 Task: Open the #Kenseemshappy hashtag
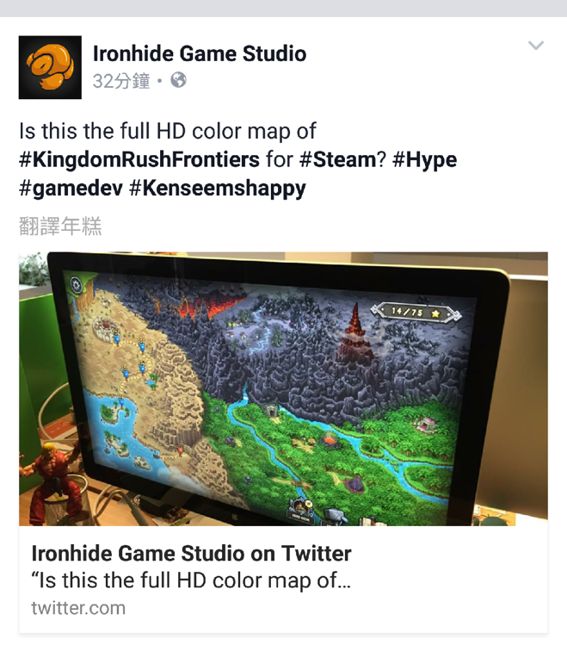[x=218, y=188]
